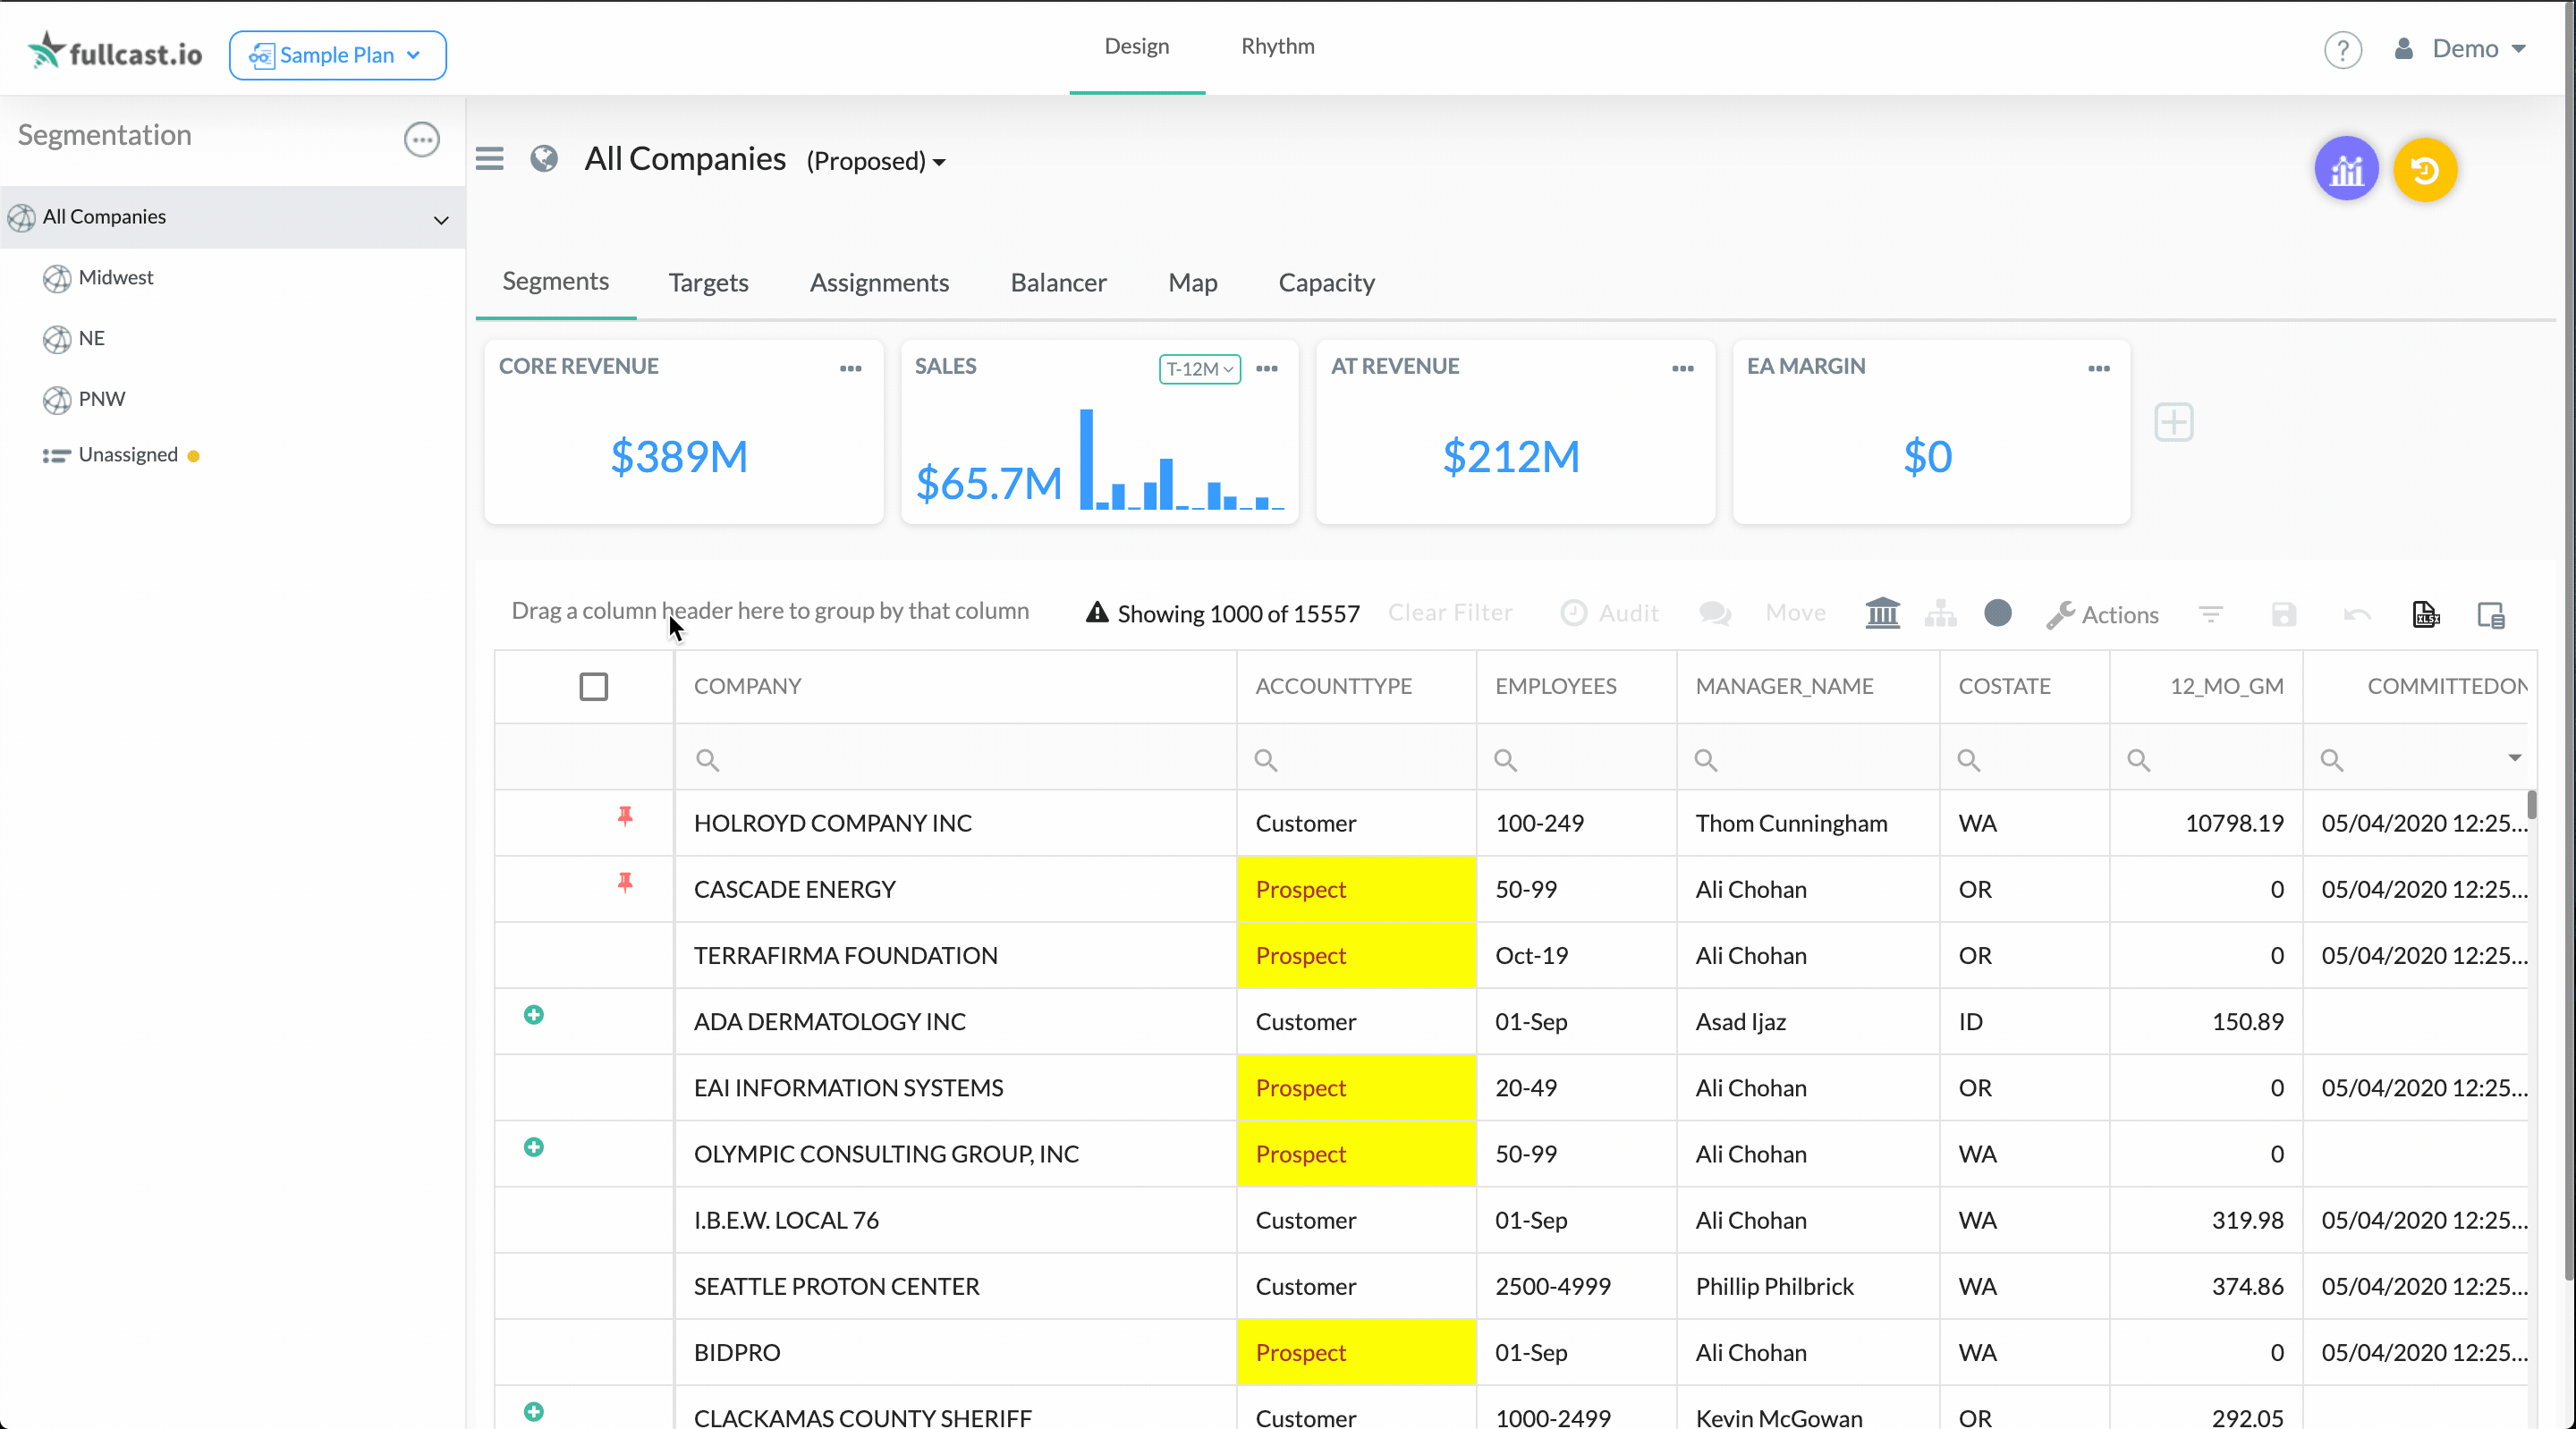This screenshot has height=1429, width=2576.
Task: Select the Assignments tab
Action: 879,283
